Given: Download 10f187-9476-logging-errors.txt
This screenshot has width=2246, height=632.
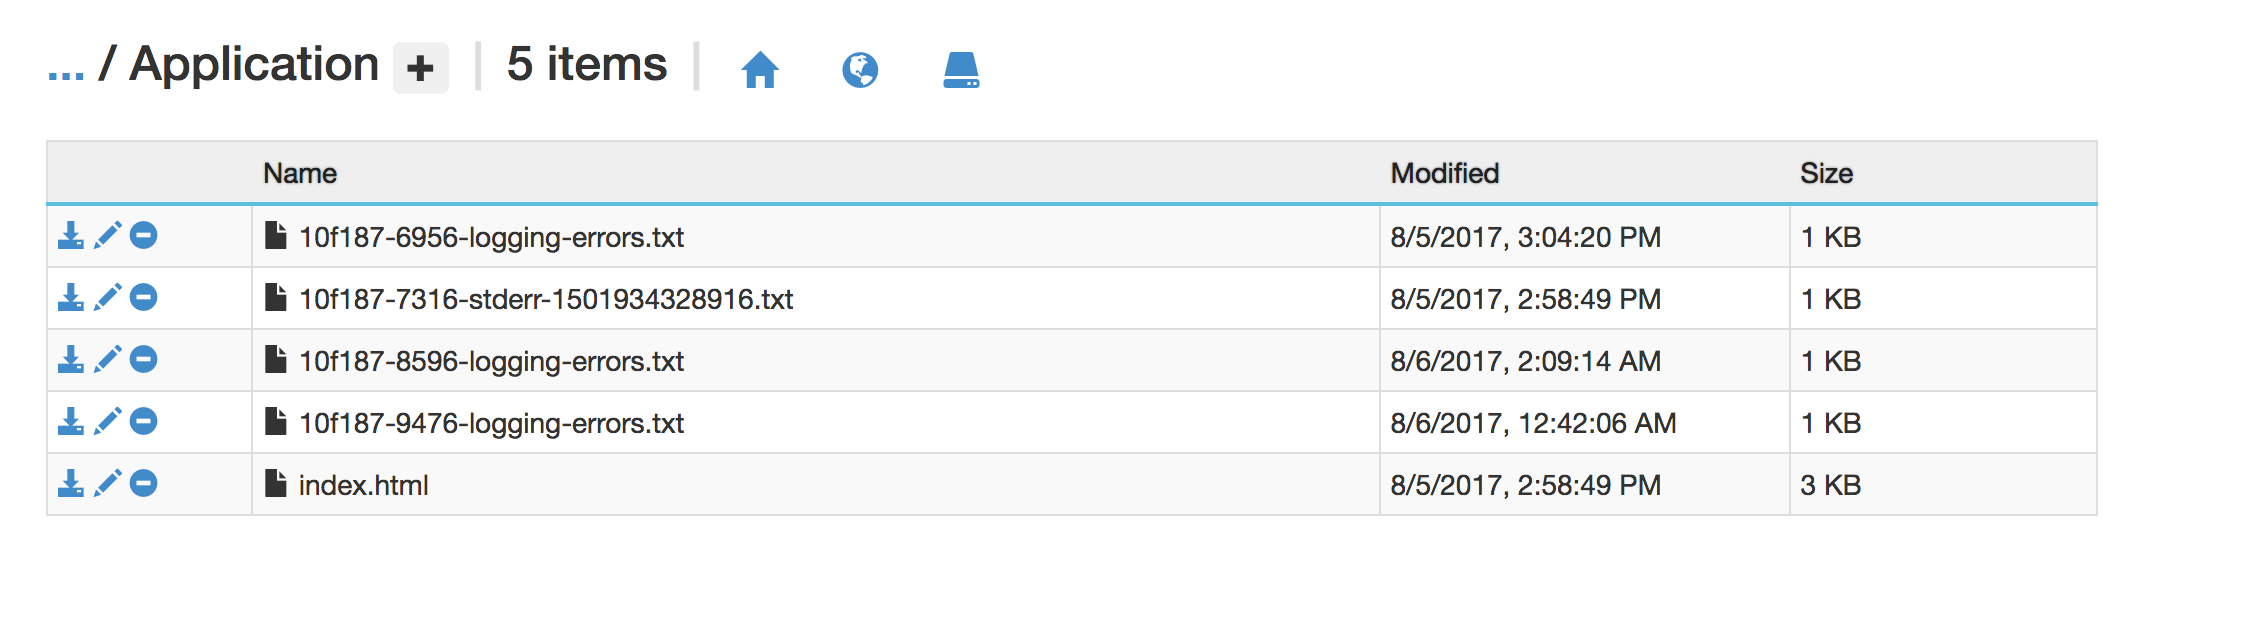Looking at the screenshot, I should (x=69, y=422).
